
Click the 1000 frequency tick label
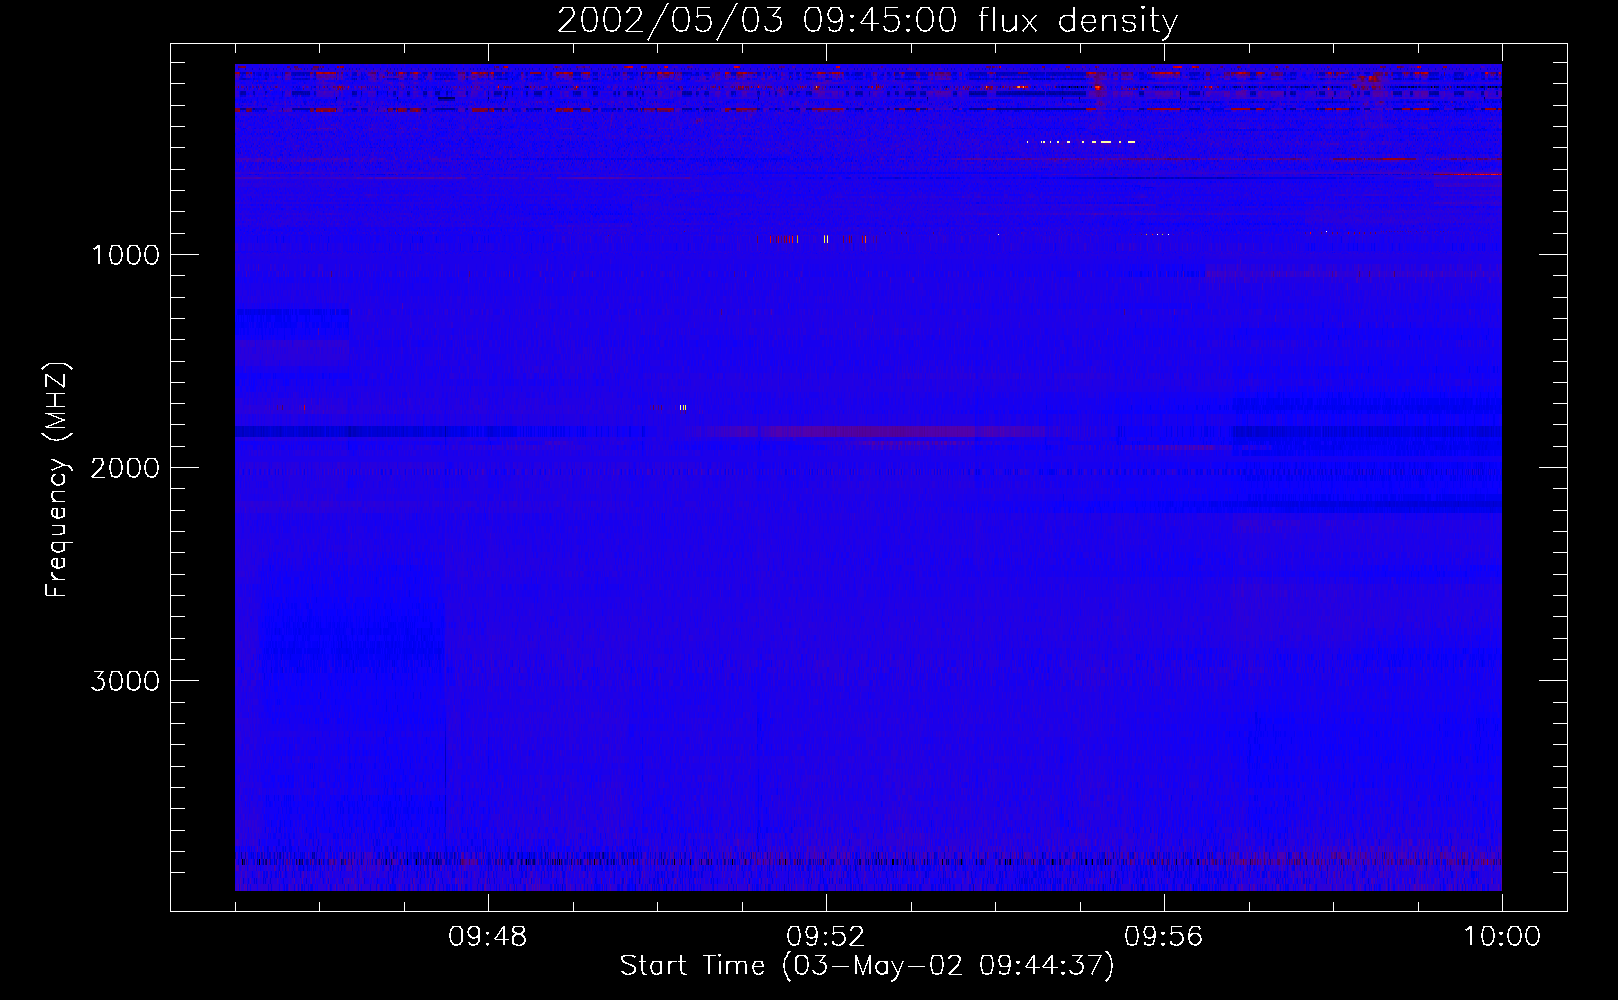click(125, 255)
